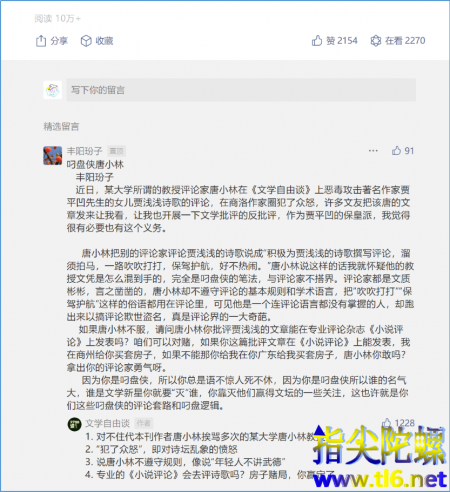Click the favorite (收藏) cube icon
Viewport: 450px width, 492px height.
pyautogui.click(x=86, y=41)
